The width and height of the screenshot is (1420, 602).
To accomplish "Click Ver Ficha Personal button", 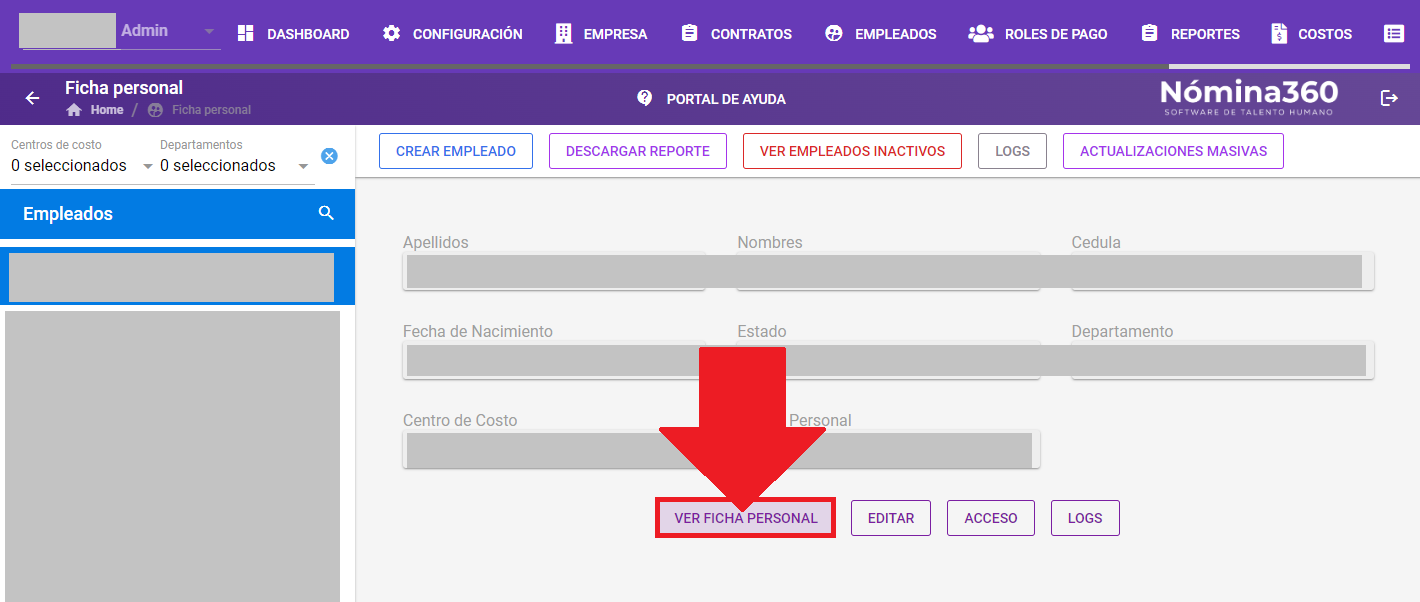I will (746, 518).
